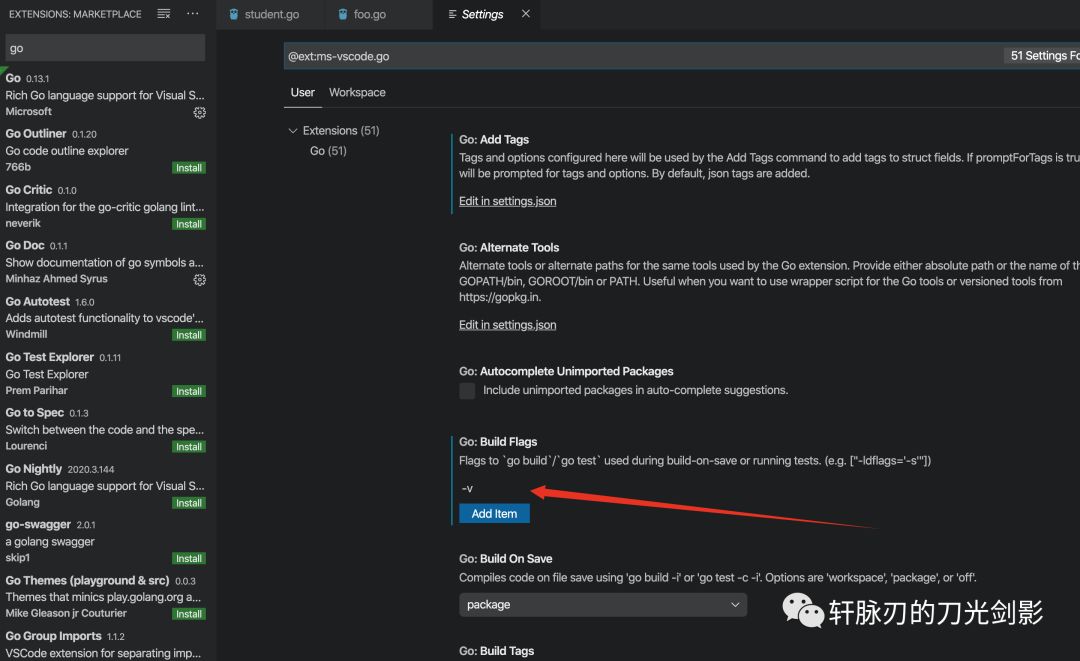This screenshot has height=661, width=1080.
Task: Click the settings search bar with @ext:ms-vscode.go
Action: point(682,56)
